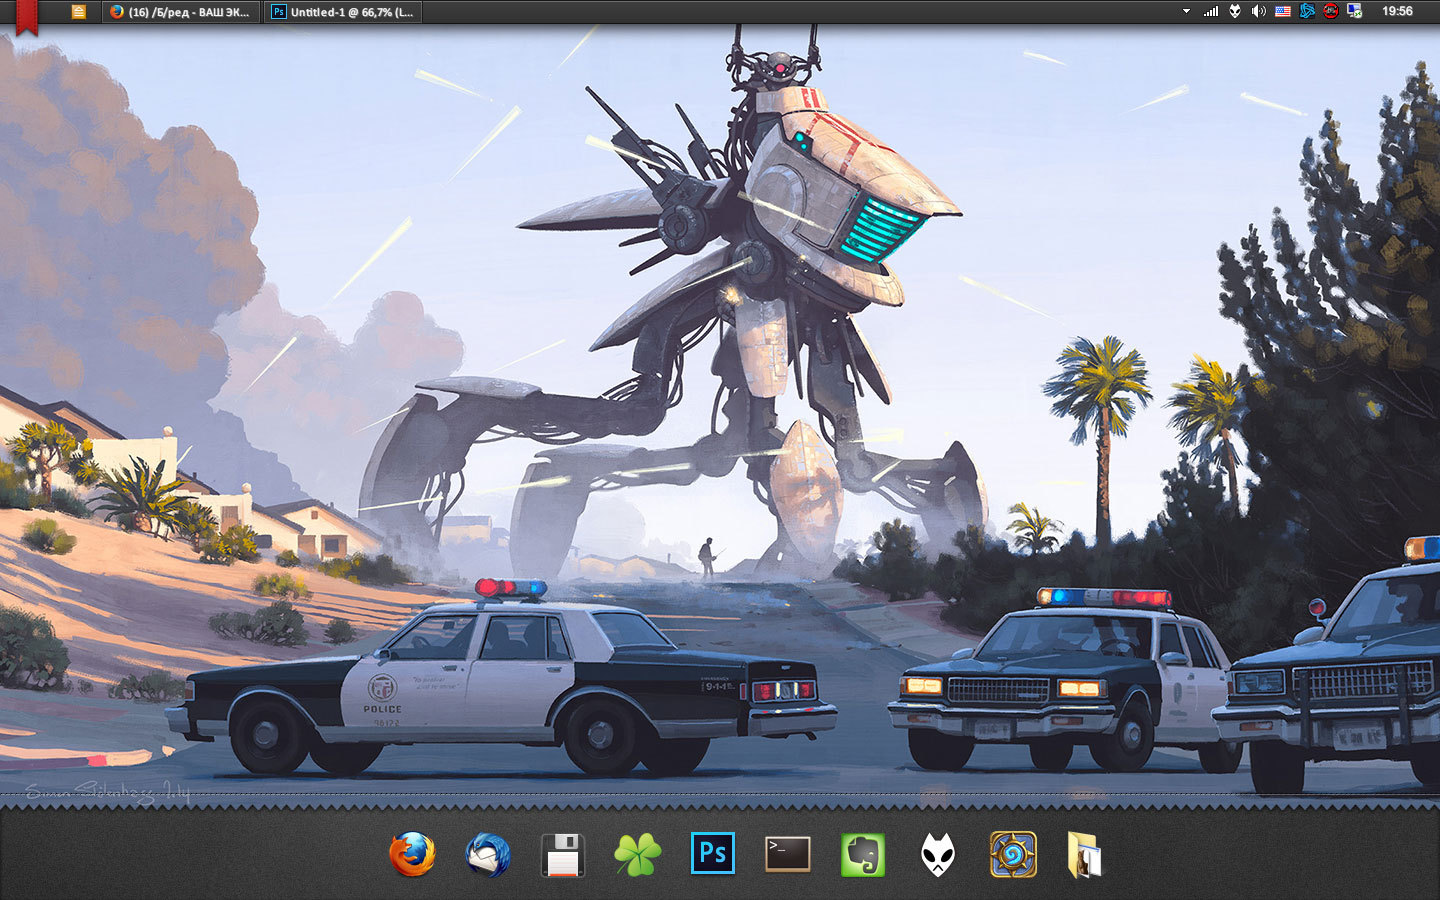
Task: Open the green clover app in dock
Action: (x=637, y=855)
